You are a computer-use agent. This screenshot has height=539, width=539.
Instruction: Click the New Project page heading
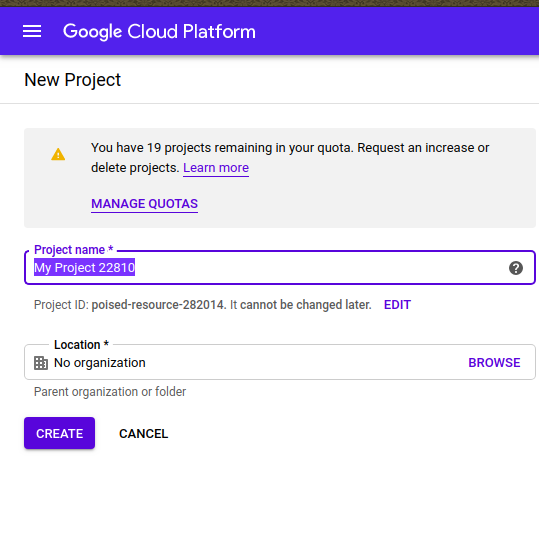(73, 80)
